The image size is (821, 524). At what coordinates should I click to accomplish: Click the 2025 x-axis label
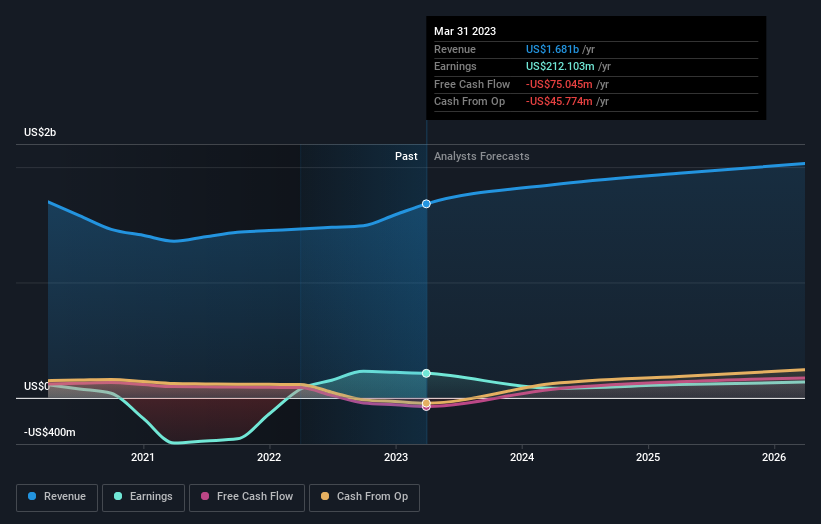click(x=648, y=458)
